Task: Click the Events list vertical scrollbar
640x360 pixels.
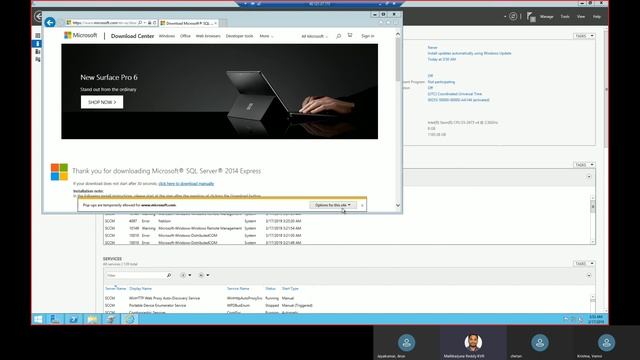Action: tap(593, 219)
